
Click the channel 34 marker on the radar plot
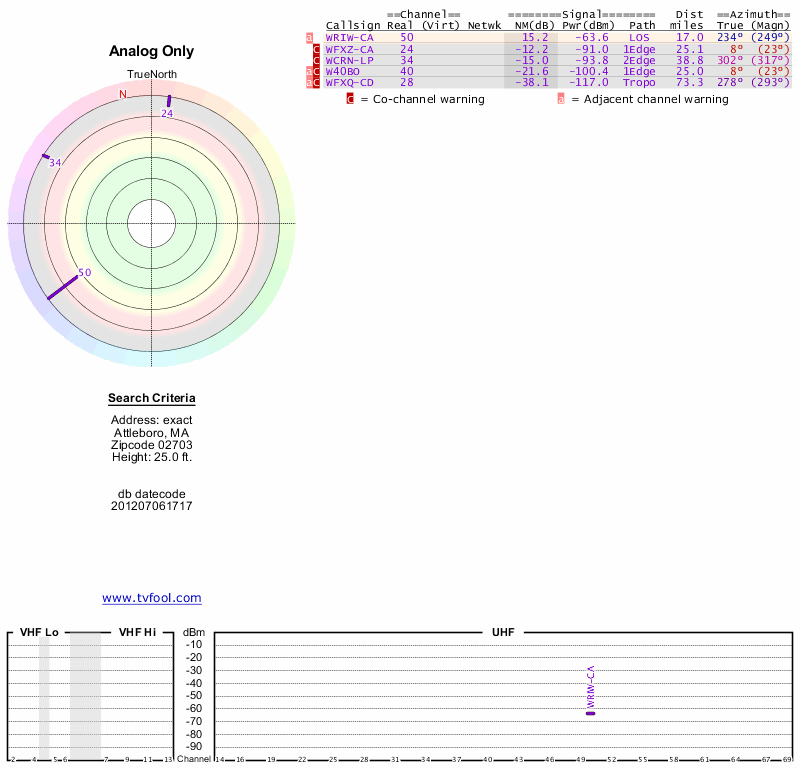45,157
